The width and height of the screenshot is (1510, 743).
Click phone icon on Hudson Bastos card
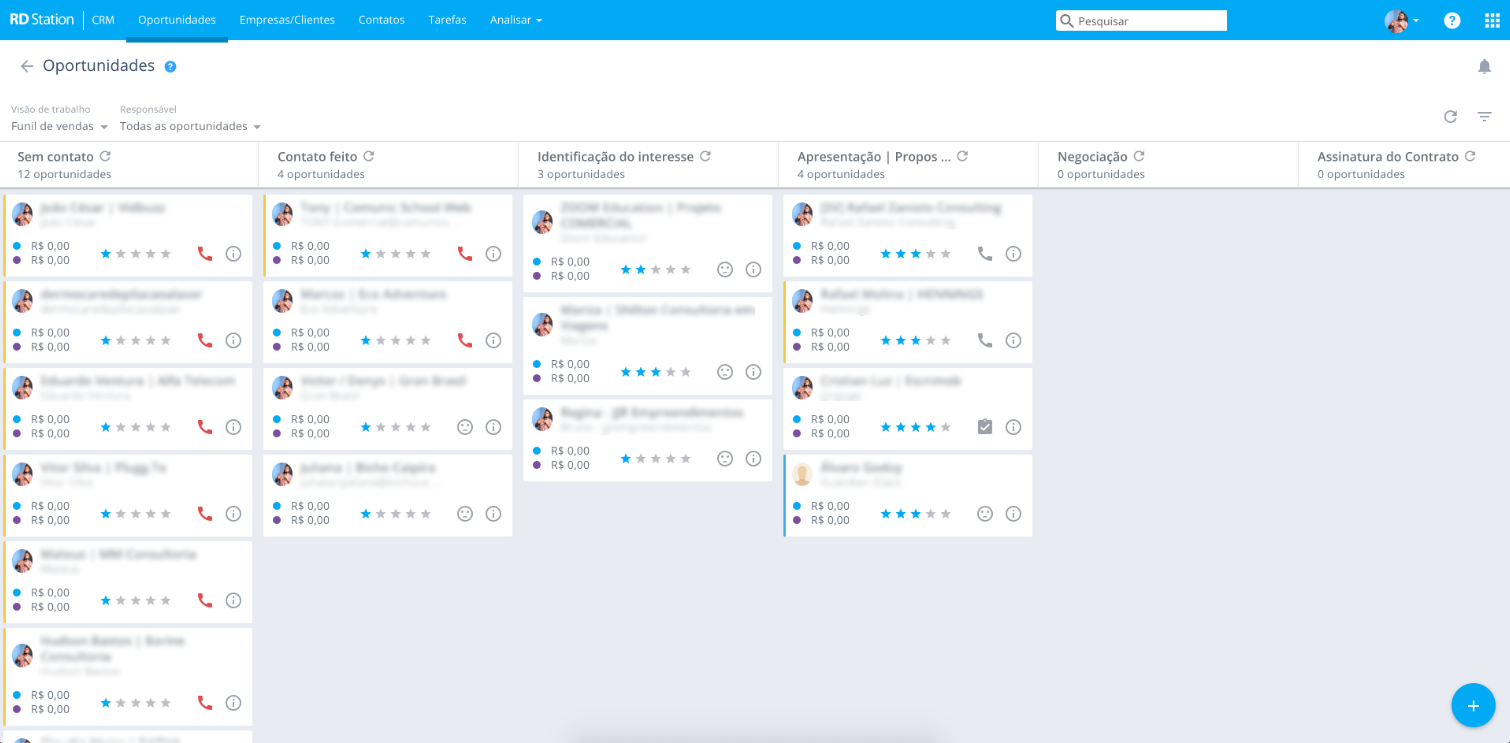pos(205,702)
